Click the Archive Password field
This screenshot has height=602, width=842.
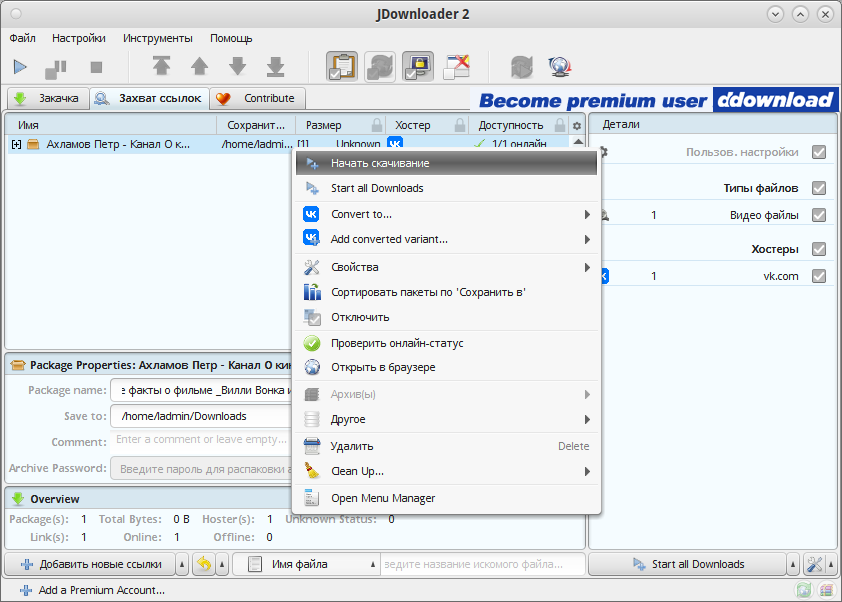[x=202, y=468]
